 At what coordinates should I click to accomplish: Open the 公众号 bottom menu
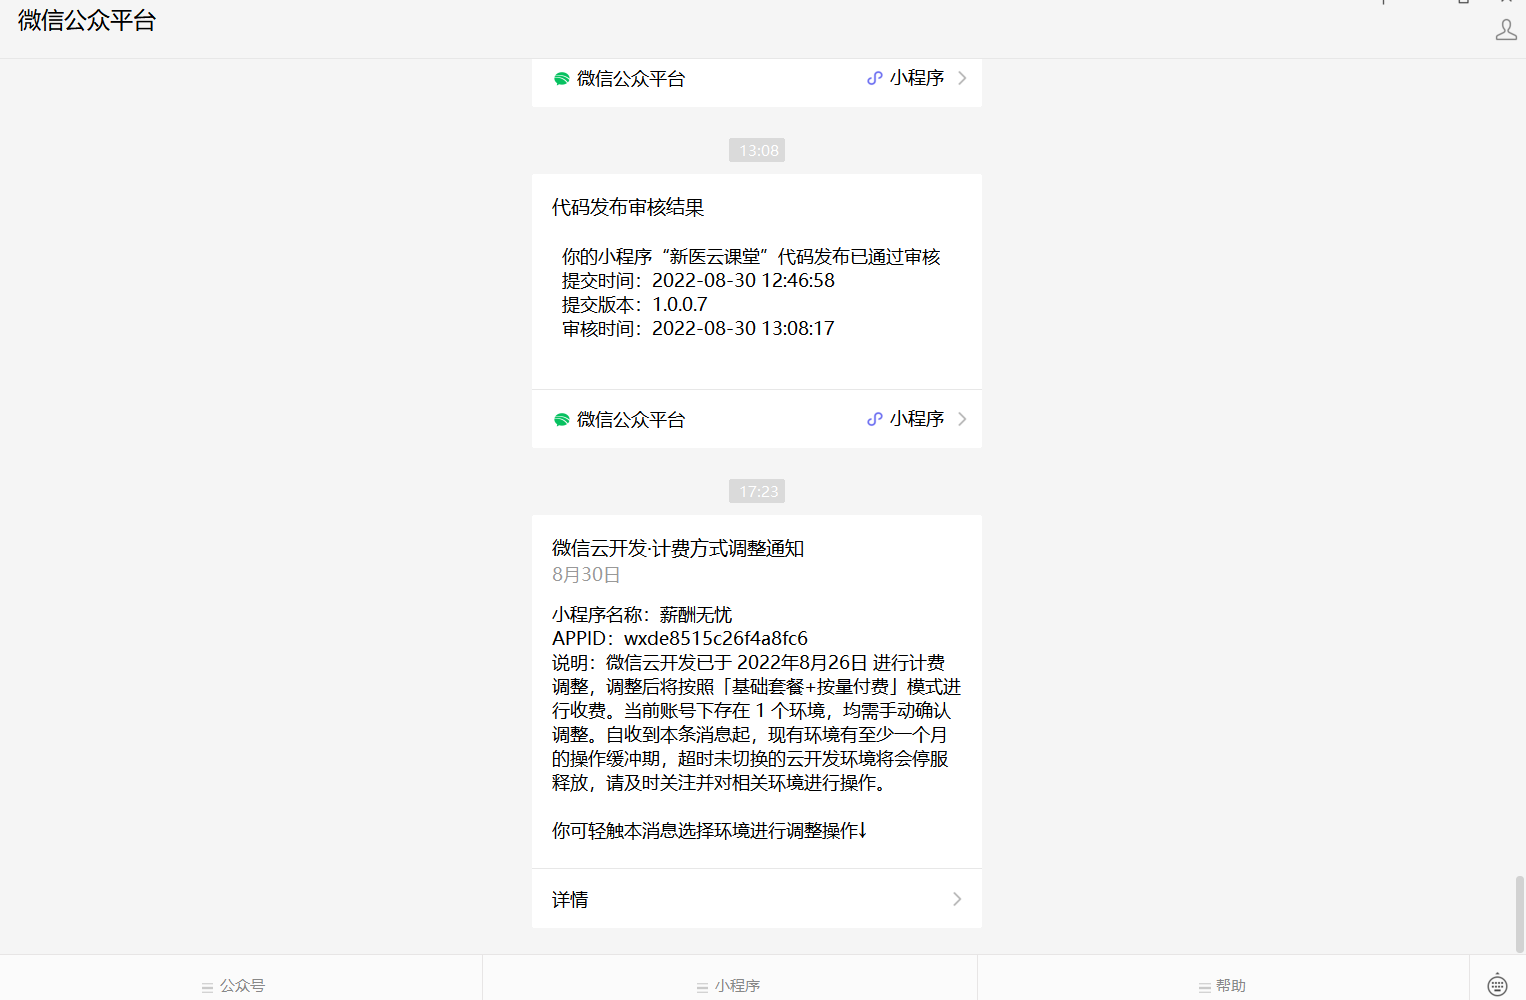241,977
